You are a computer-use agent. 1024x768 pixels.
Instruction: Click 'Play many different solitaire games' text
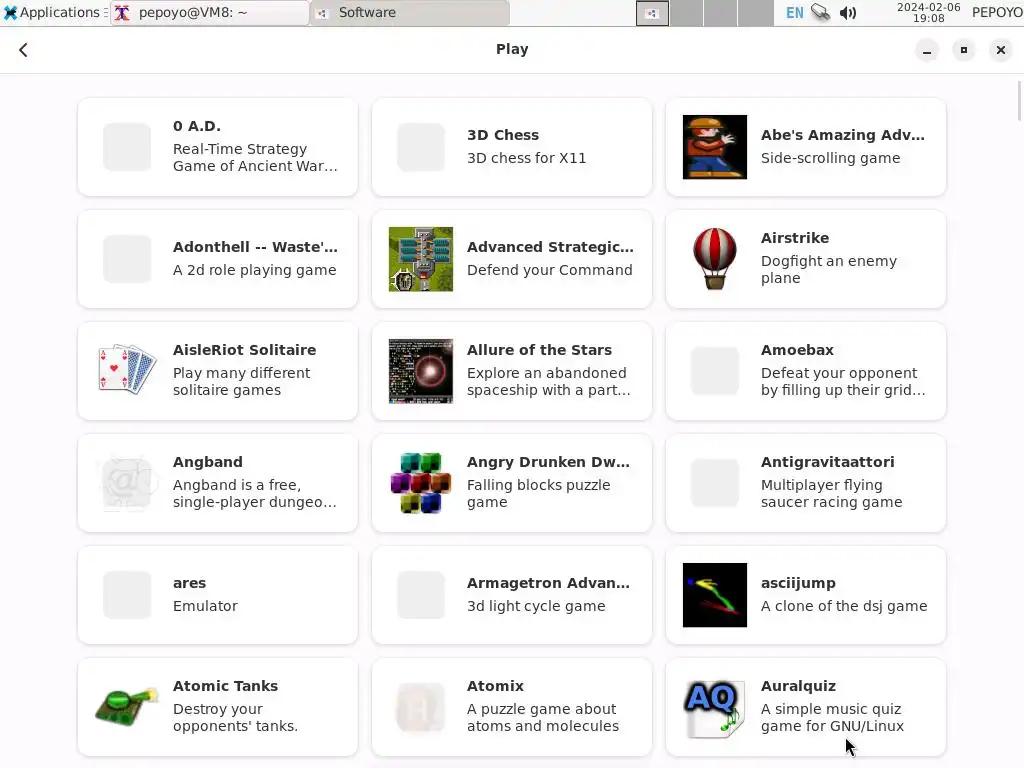tap(241, 381)
